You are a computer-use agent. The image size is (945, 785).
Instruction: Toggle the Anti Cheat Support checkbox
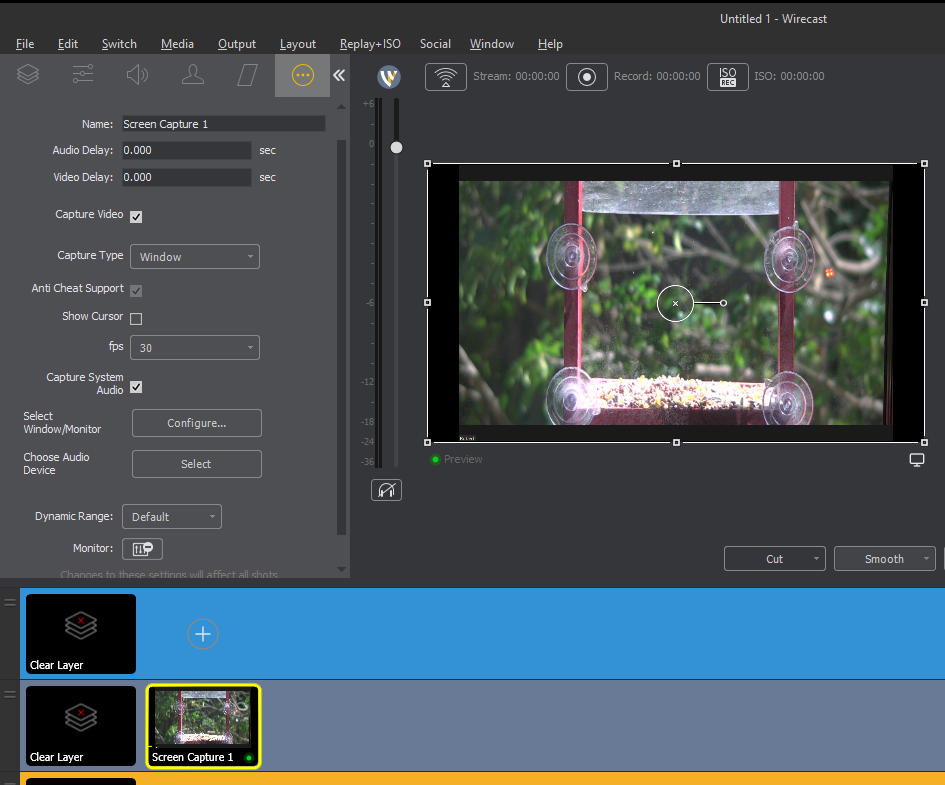coord(136,291)
